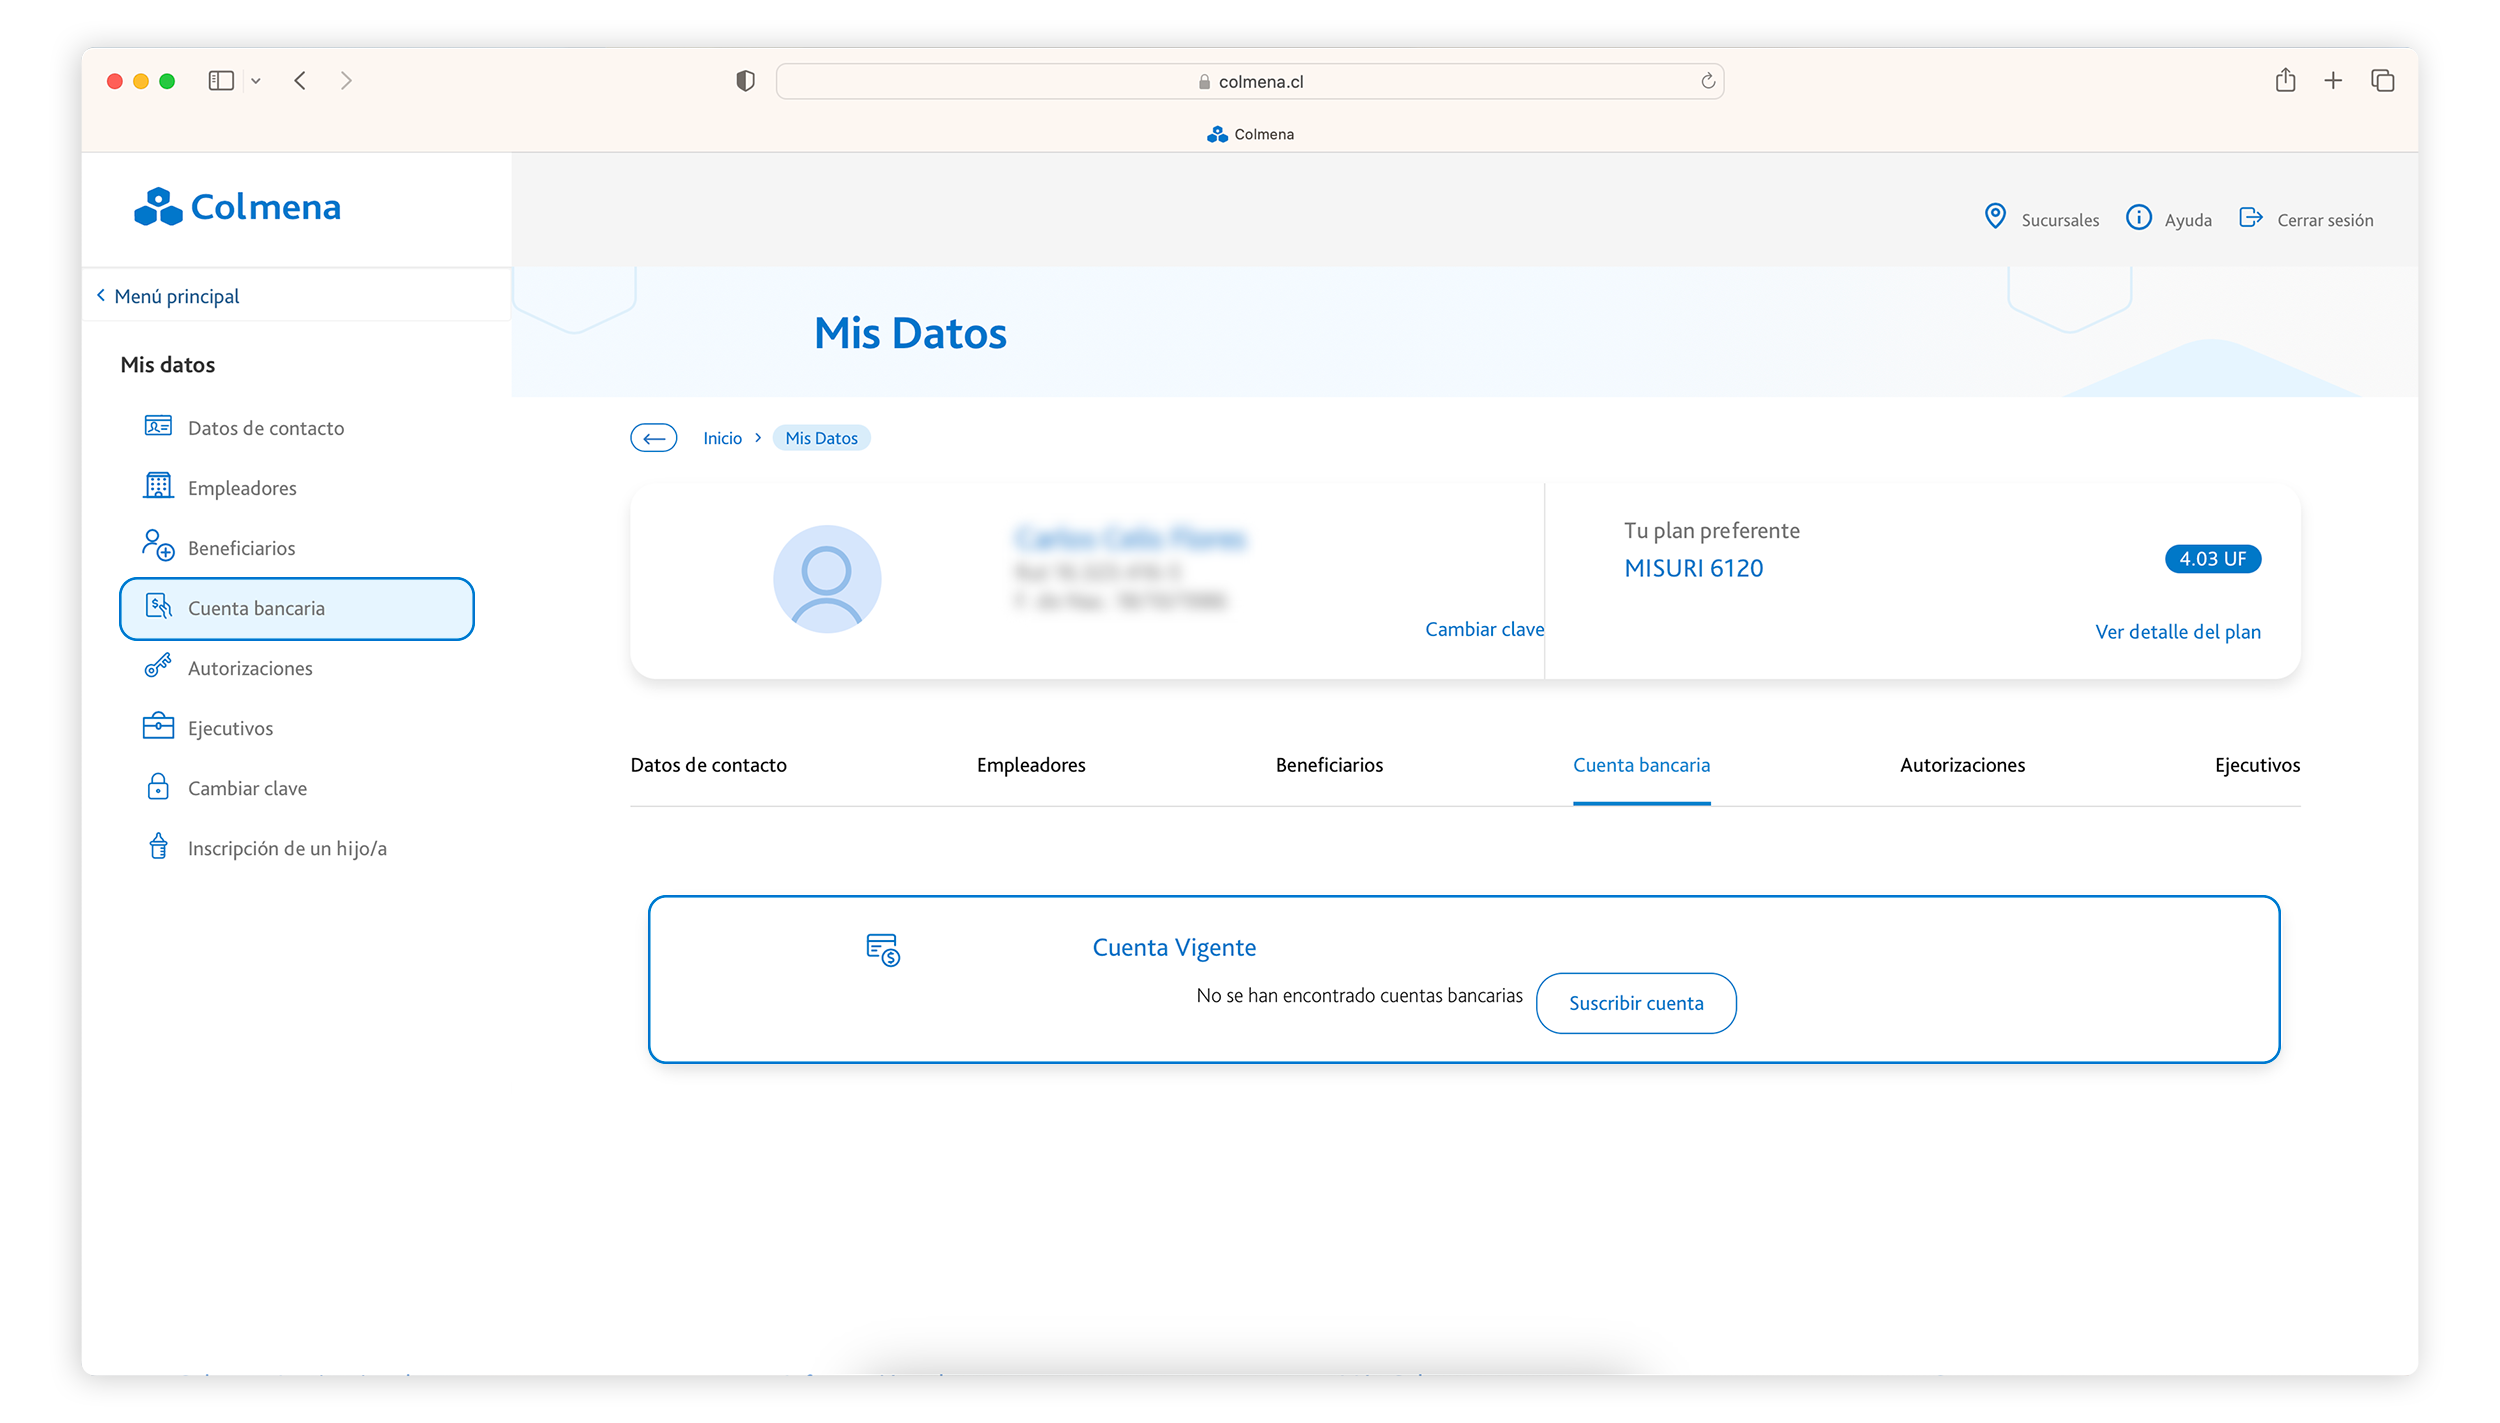Click the Cambiar clave link in profile card
The image size is (2500, 1423).
click(1483, 629)
